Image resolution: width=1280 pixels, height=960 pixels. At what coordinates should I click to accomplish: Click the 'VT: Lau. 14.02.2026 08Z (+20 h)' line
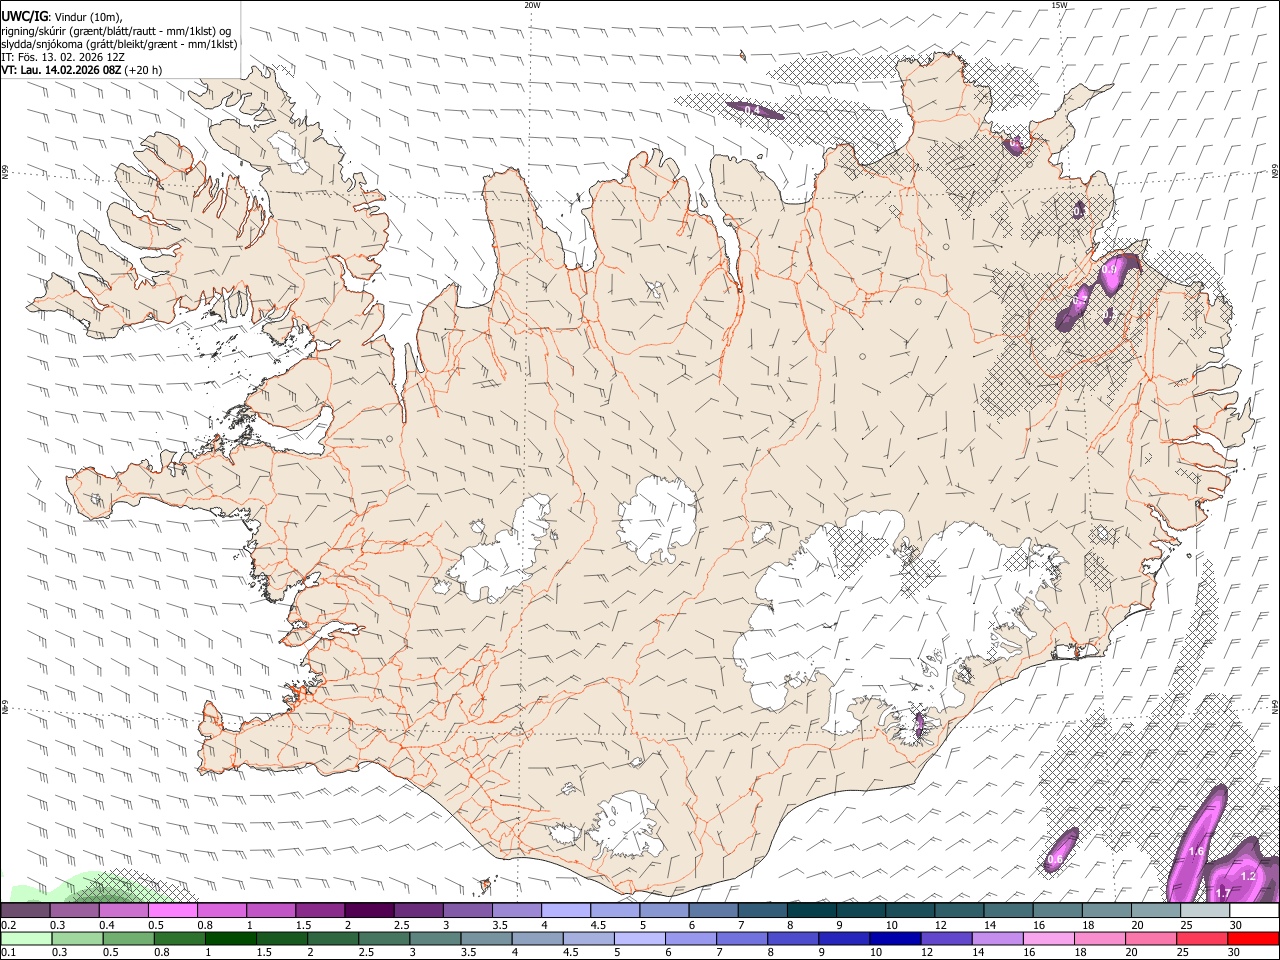pyautogui.click(x=82, y=70)
